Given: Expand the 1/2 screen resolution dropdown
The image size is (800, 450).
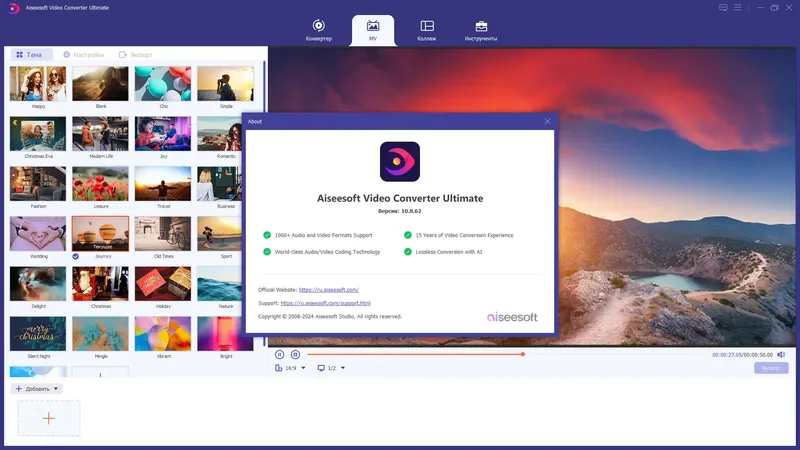Looking at the screenshot, I should (343, 368).
